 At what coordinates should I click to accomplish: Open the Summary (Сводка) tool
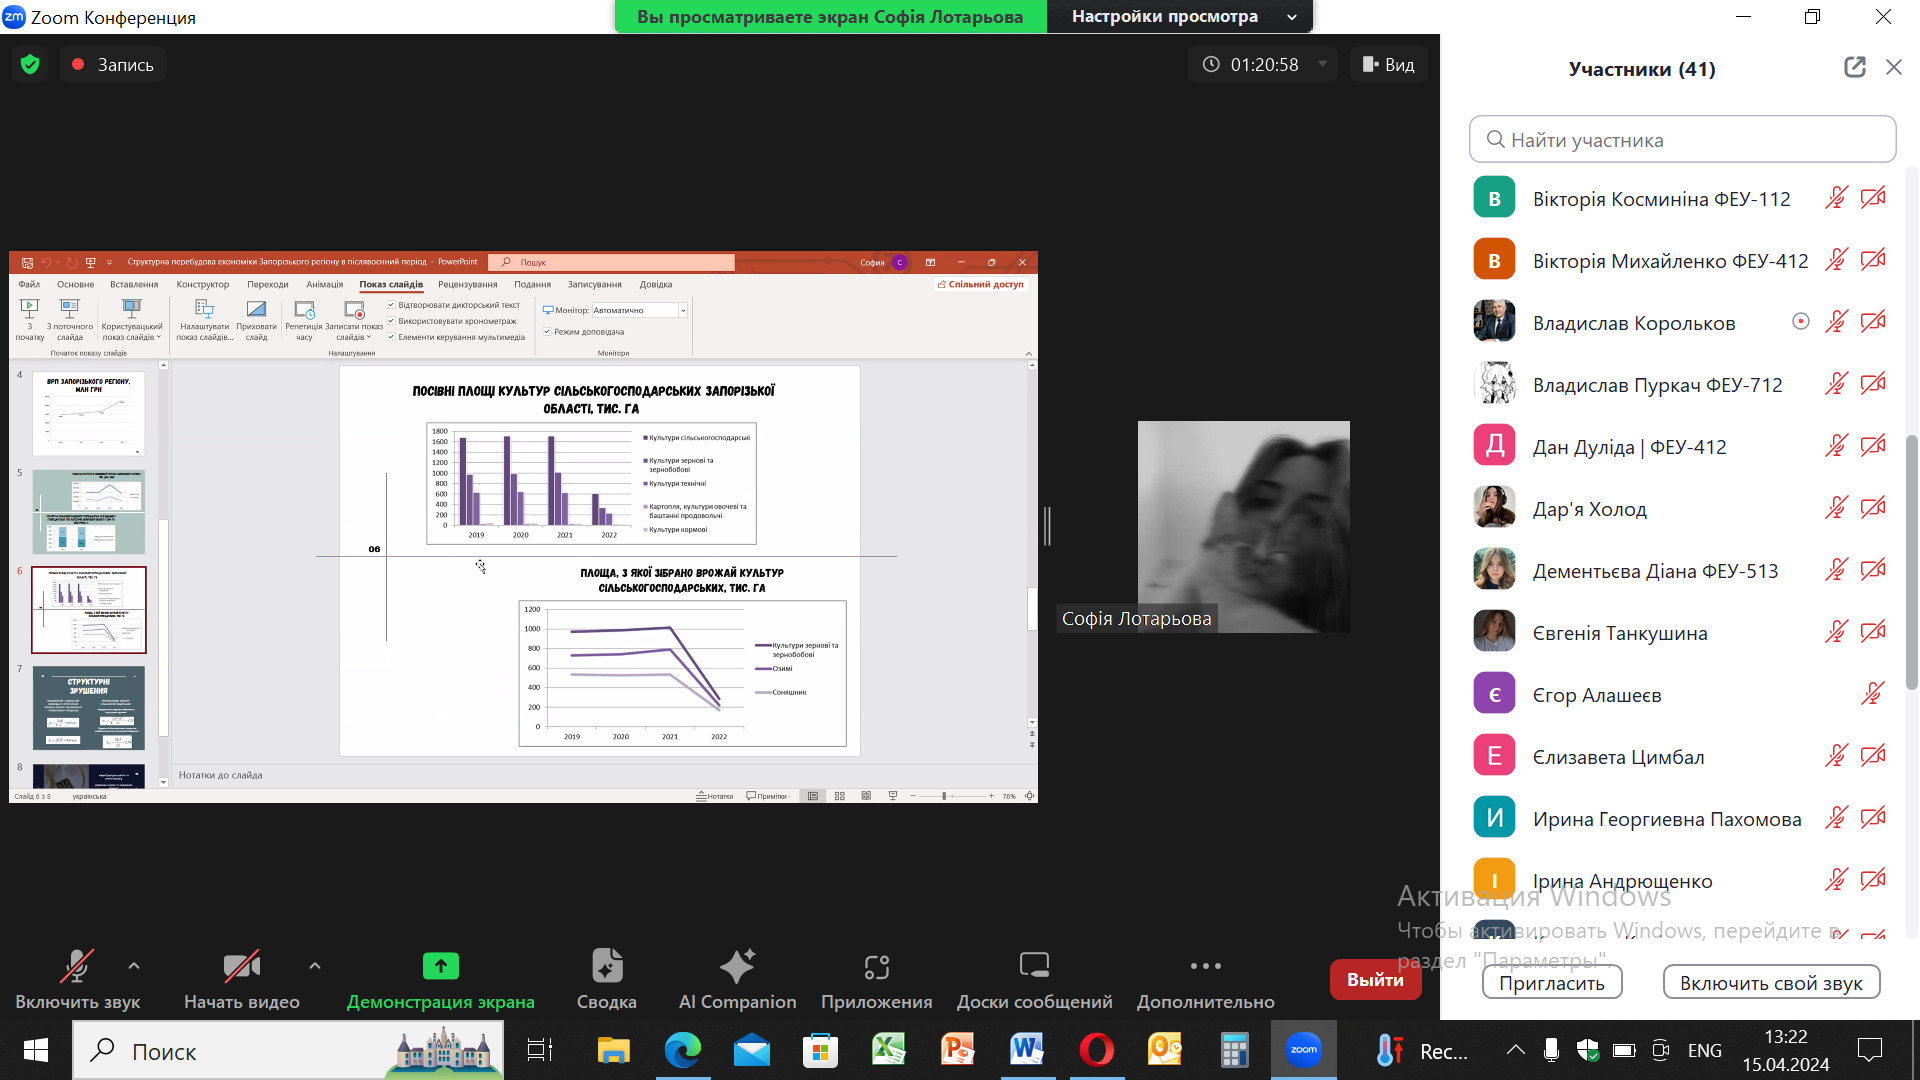(x=606, y=967)
